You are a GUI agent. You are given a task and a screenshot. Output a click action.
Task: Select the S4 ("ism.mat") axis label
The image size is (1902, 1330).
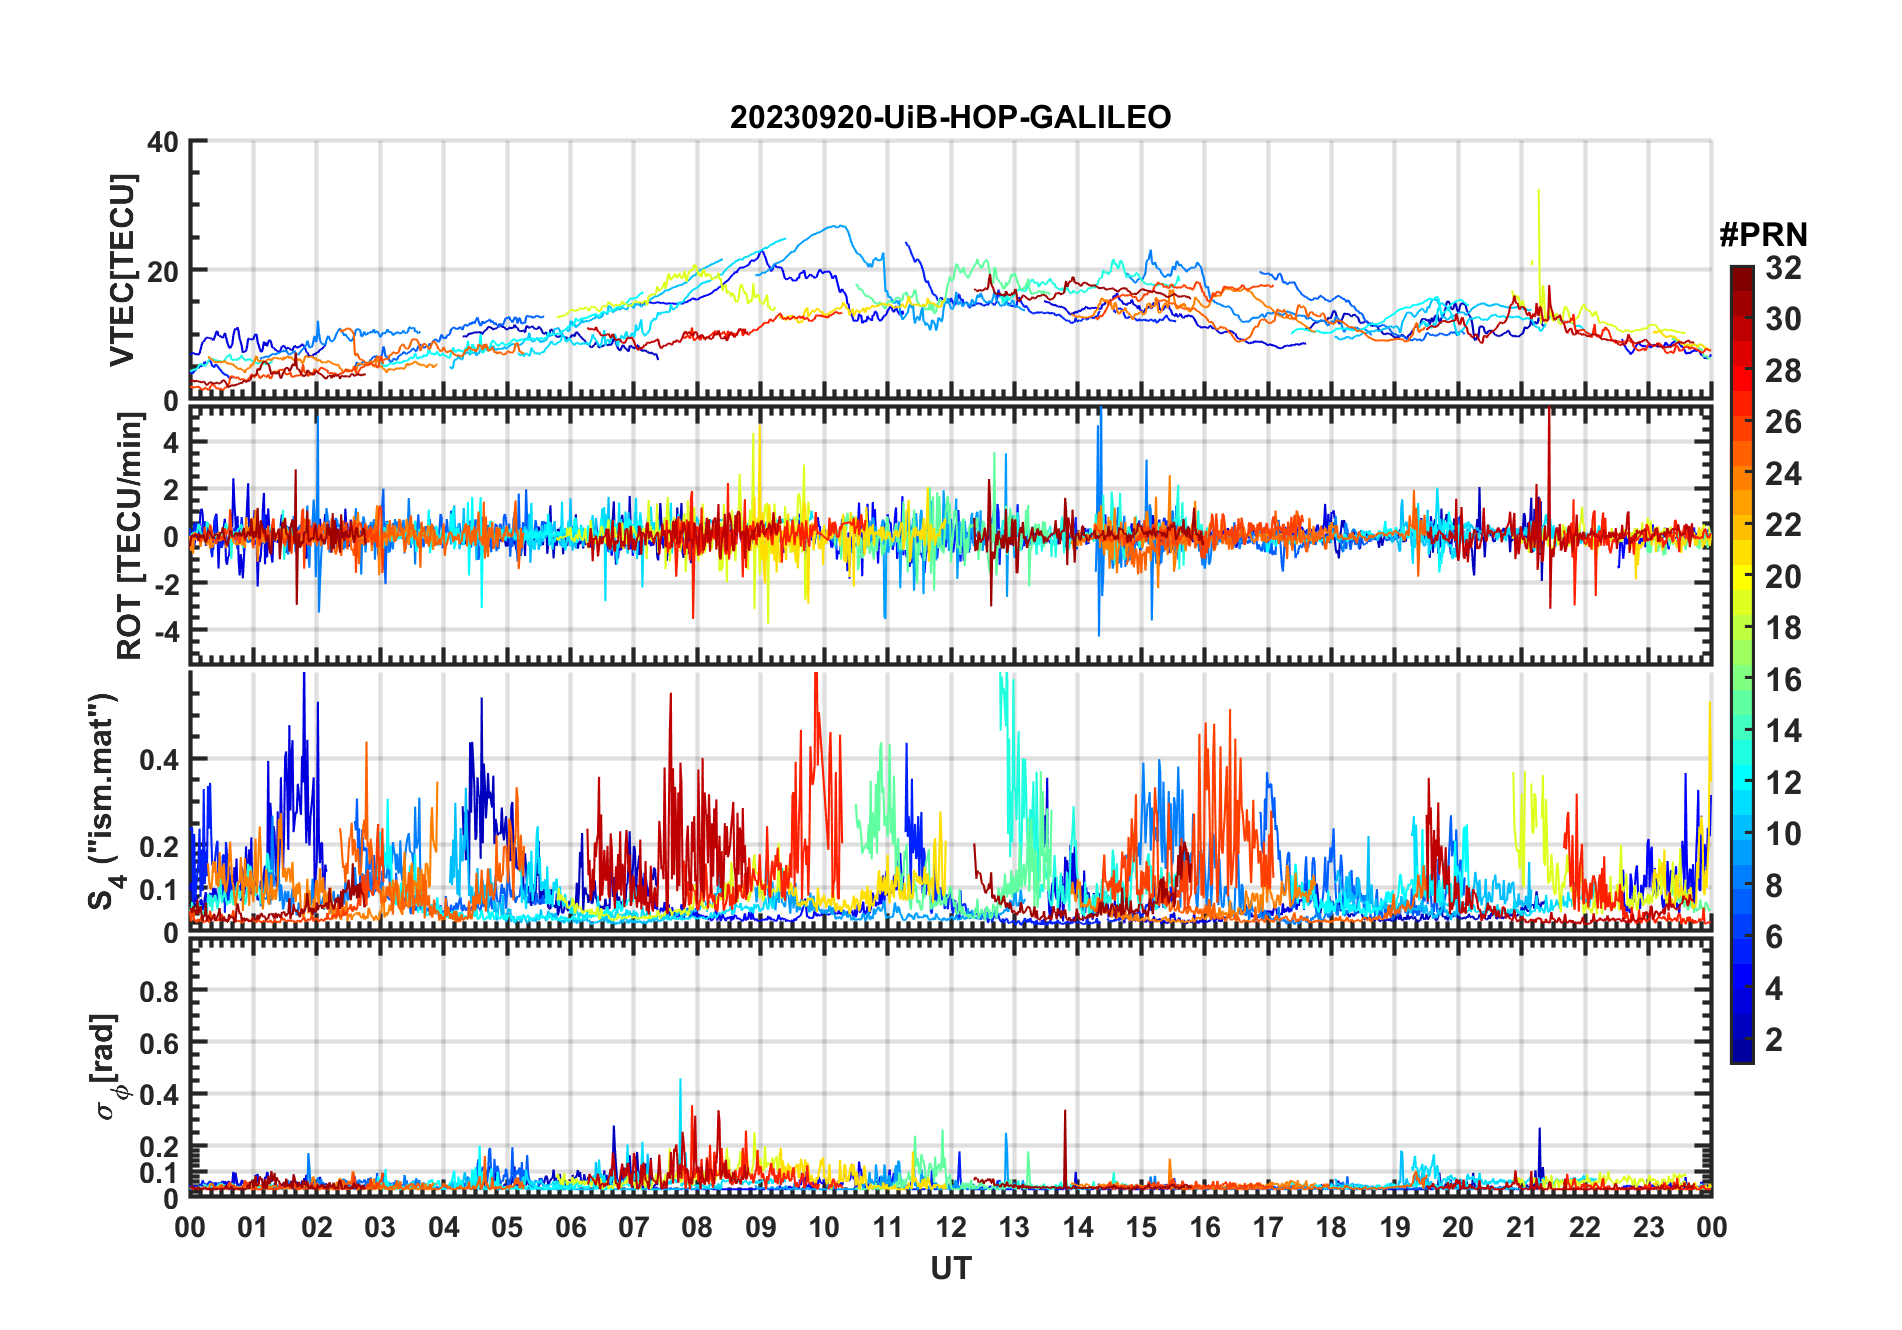[103, 801]
